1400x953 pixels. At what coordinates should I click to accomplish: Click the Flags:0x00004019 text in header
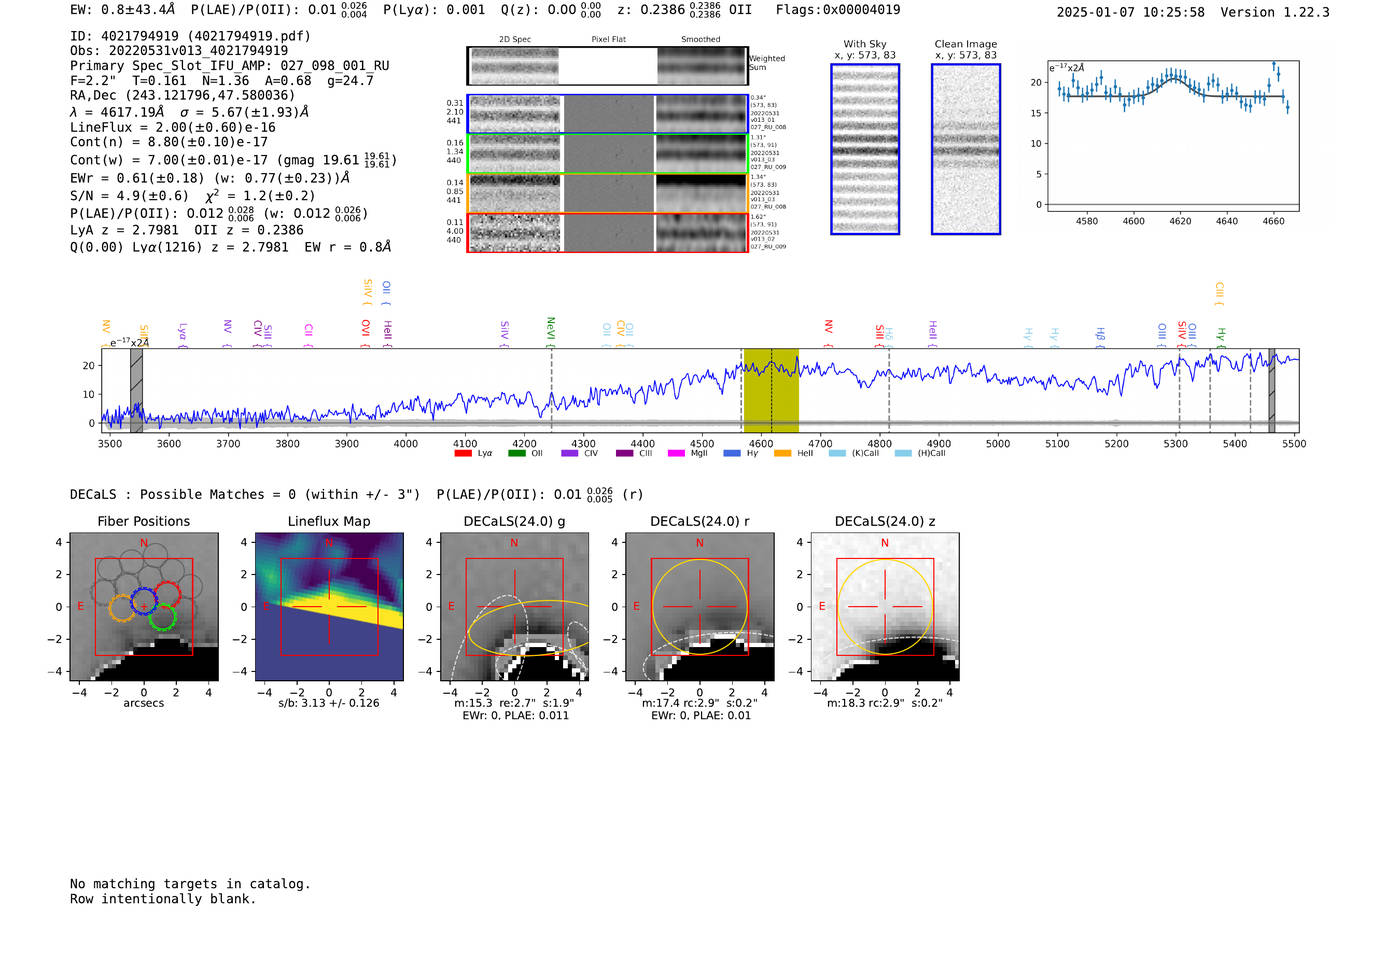coord(838,10)
